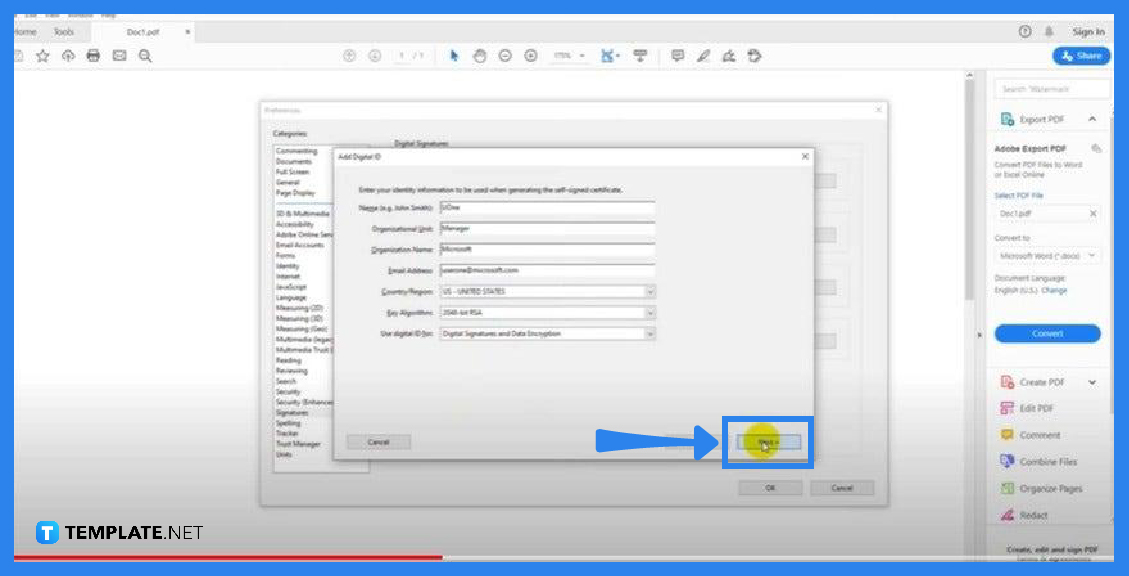Screen dimensions: 1129x576
Task: Switch to the Tools tab
Action: click(x=63, y=32)
